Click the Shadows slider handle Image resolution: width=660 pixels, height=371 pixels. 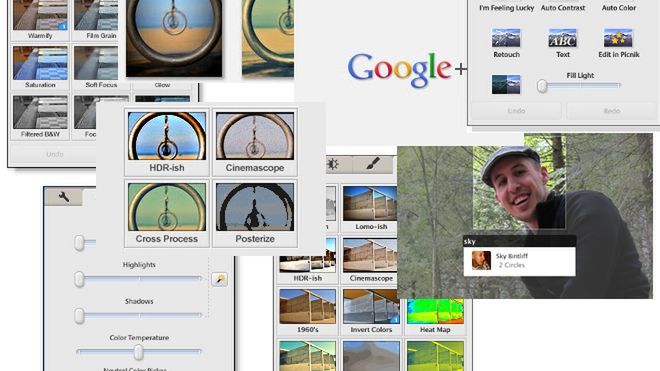[x=79, y=316]
